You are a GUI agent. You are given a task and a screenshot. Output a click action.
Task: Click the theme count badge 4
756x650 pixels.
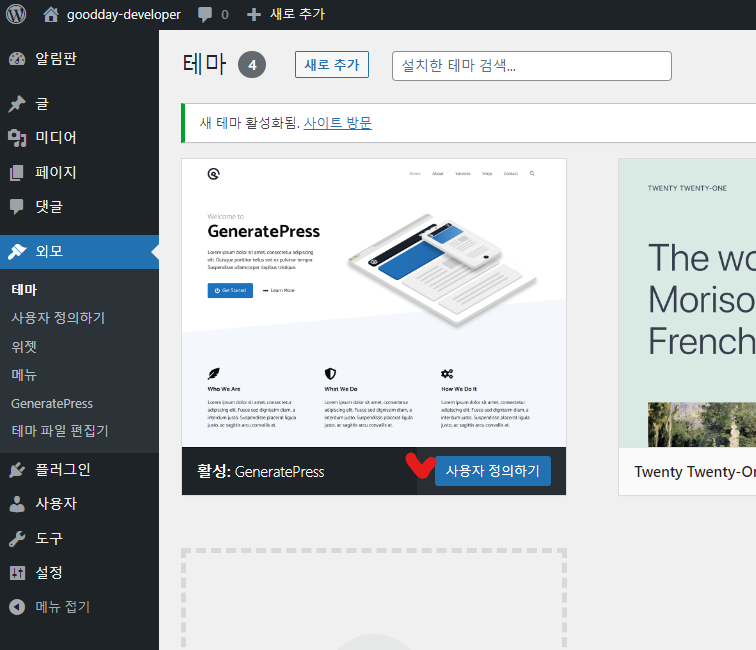252,65
